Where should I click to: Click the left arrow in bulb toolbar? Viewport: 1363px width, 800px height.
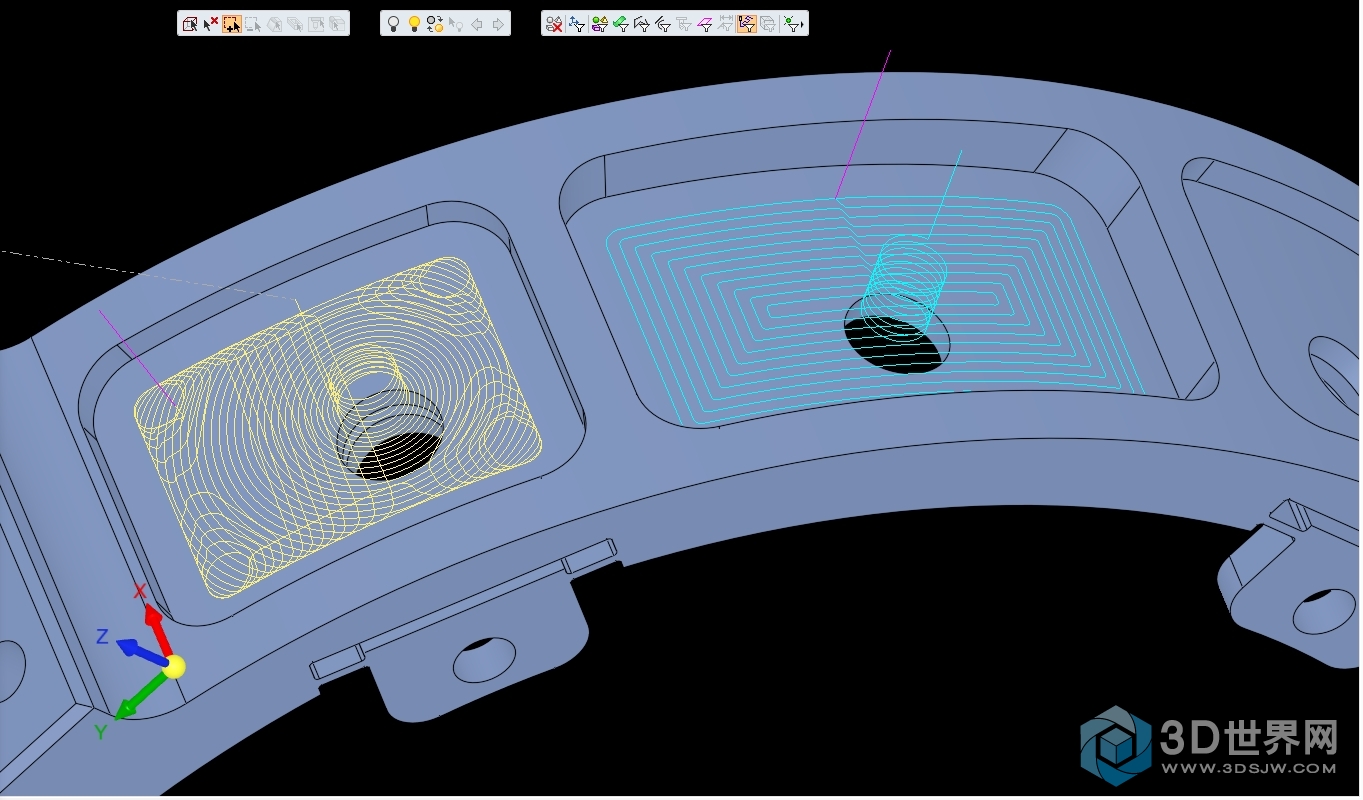tap(477, 24)
